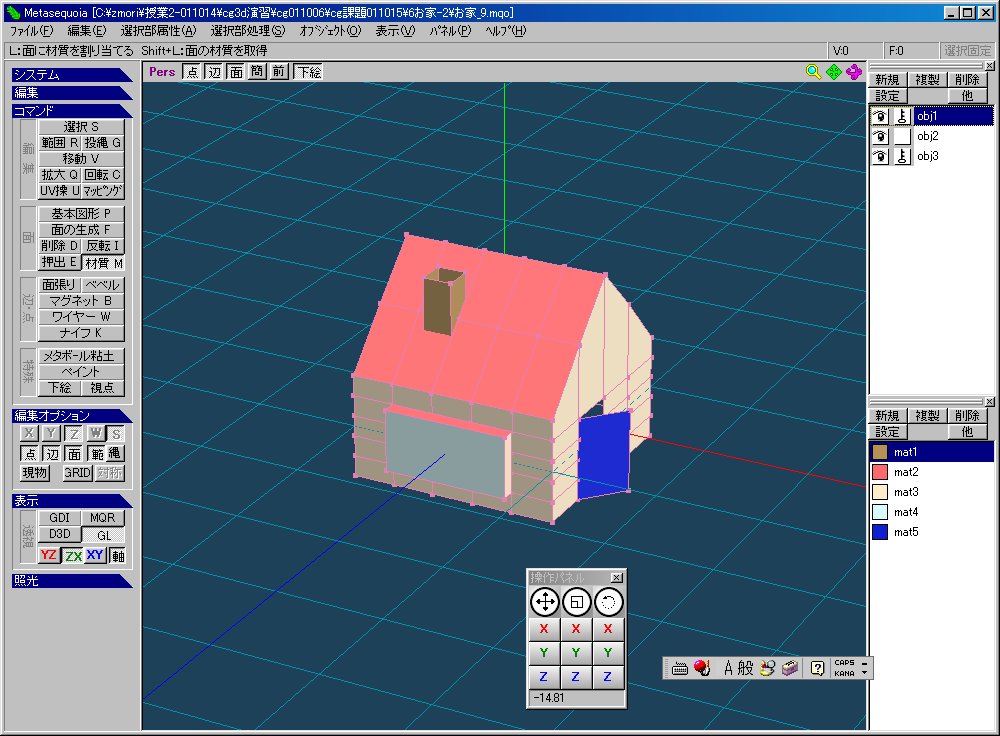This screenshot has height=736, width=1000.
Task: Collapse the コマンド panel section header
Action: 72,110
